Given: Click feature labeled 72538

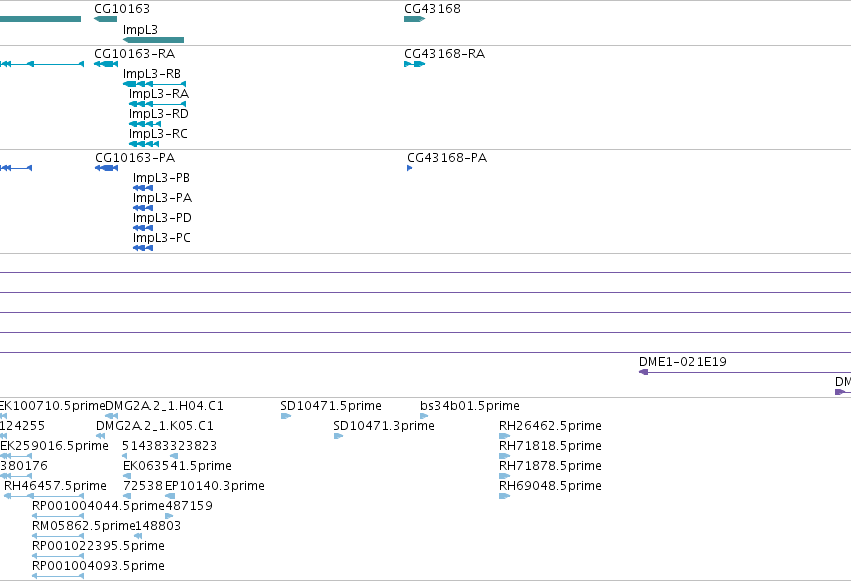Looking at the screenshot, I should [x=143, y=486].
